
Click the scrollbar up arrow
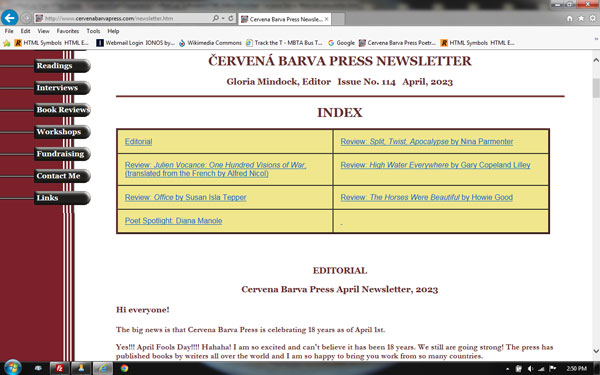[x=596, y=60]
